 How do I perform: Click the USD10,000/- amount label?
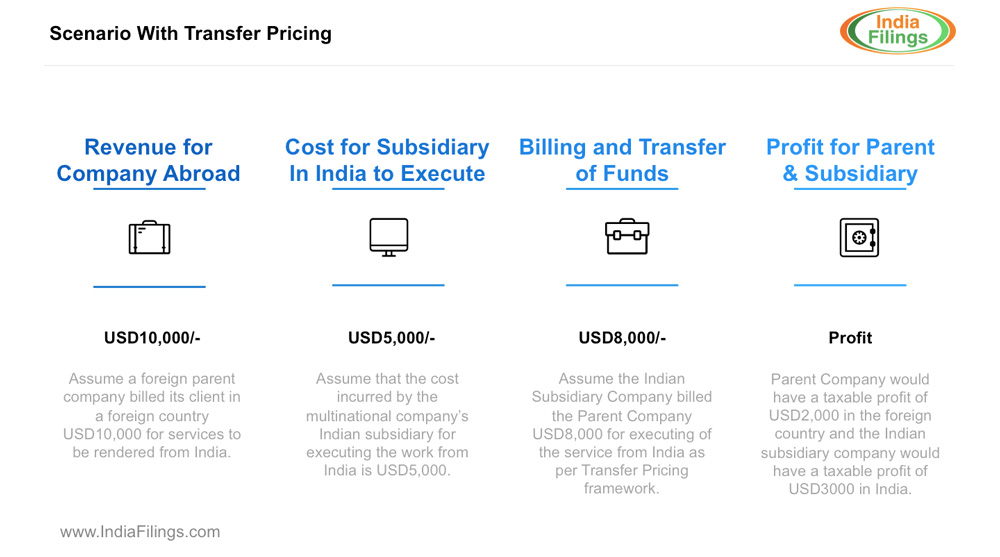pyautogui.click(x=152, y=338)
